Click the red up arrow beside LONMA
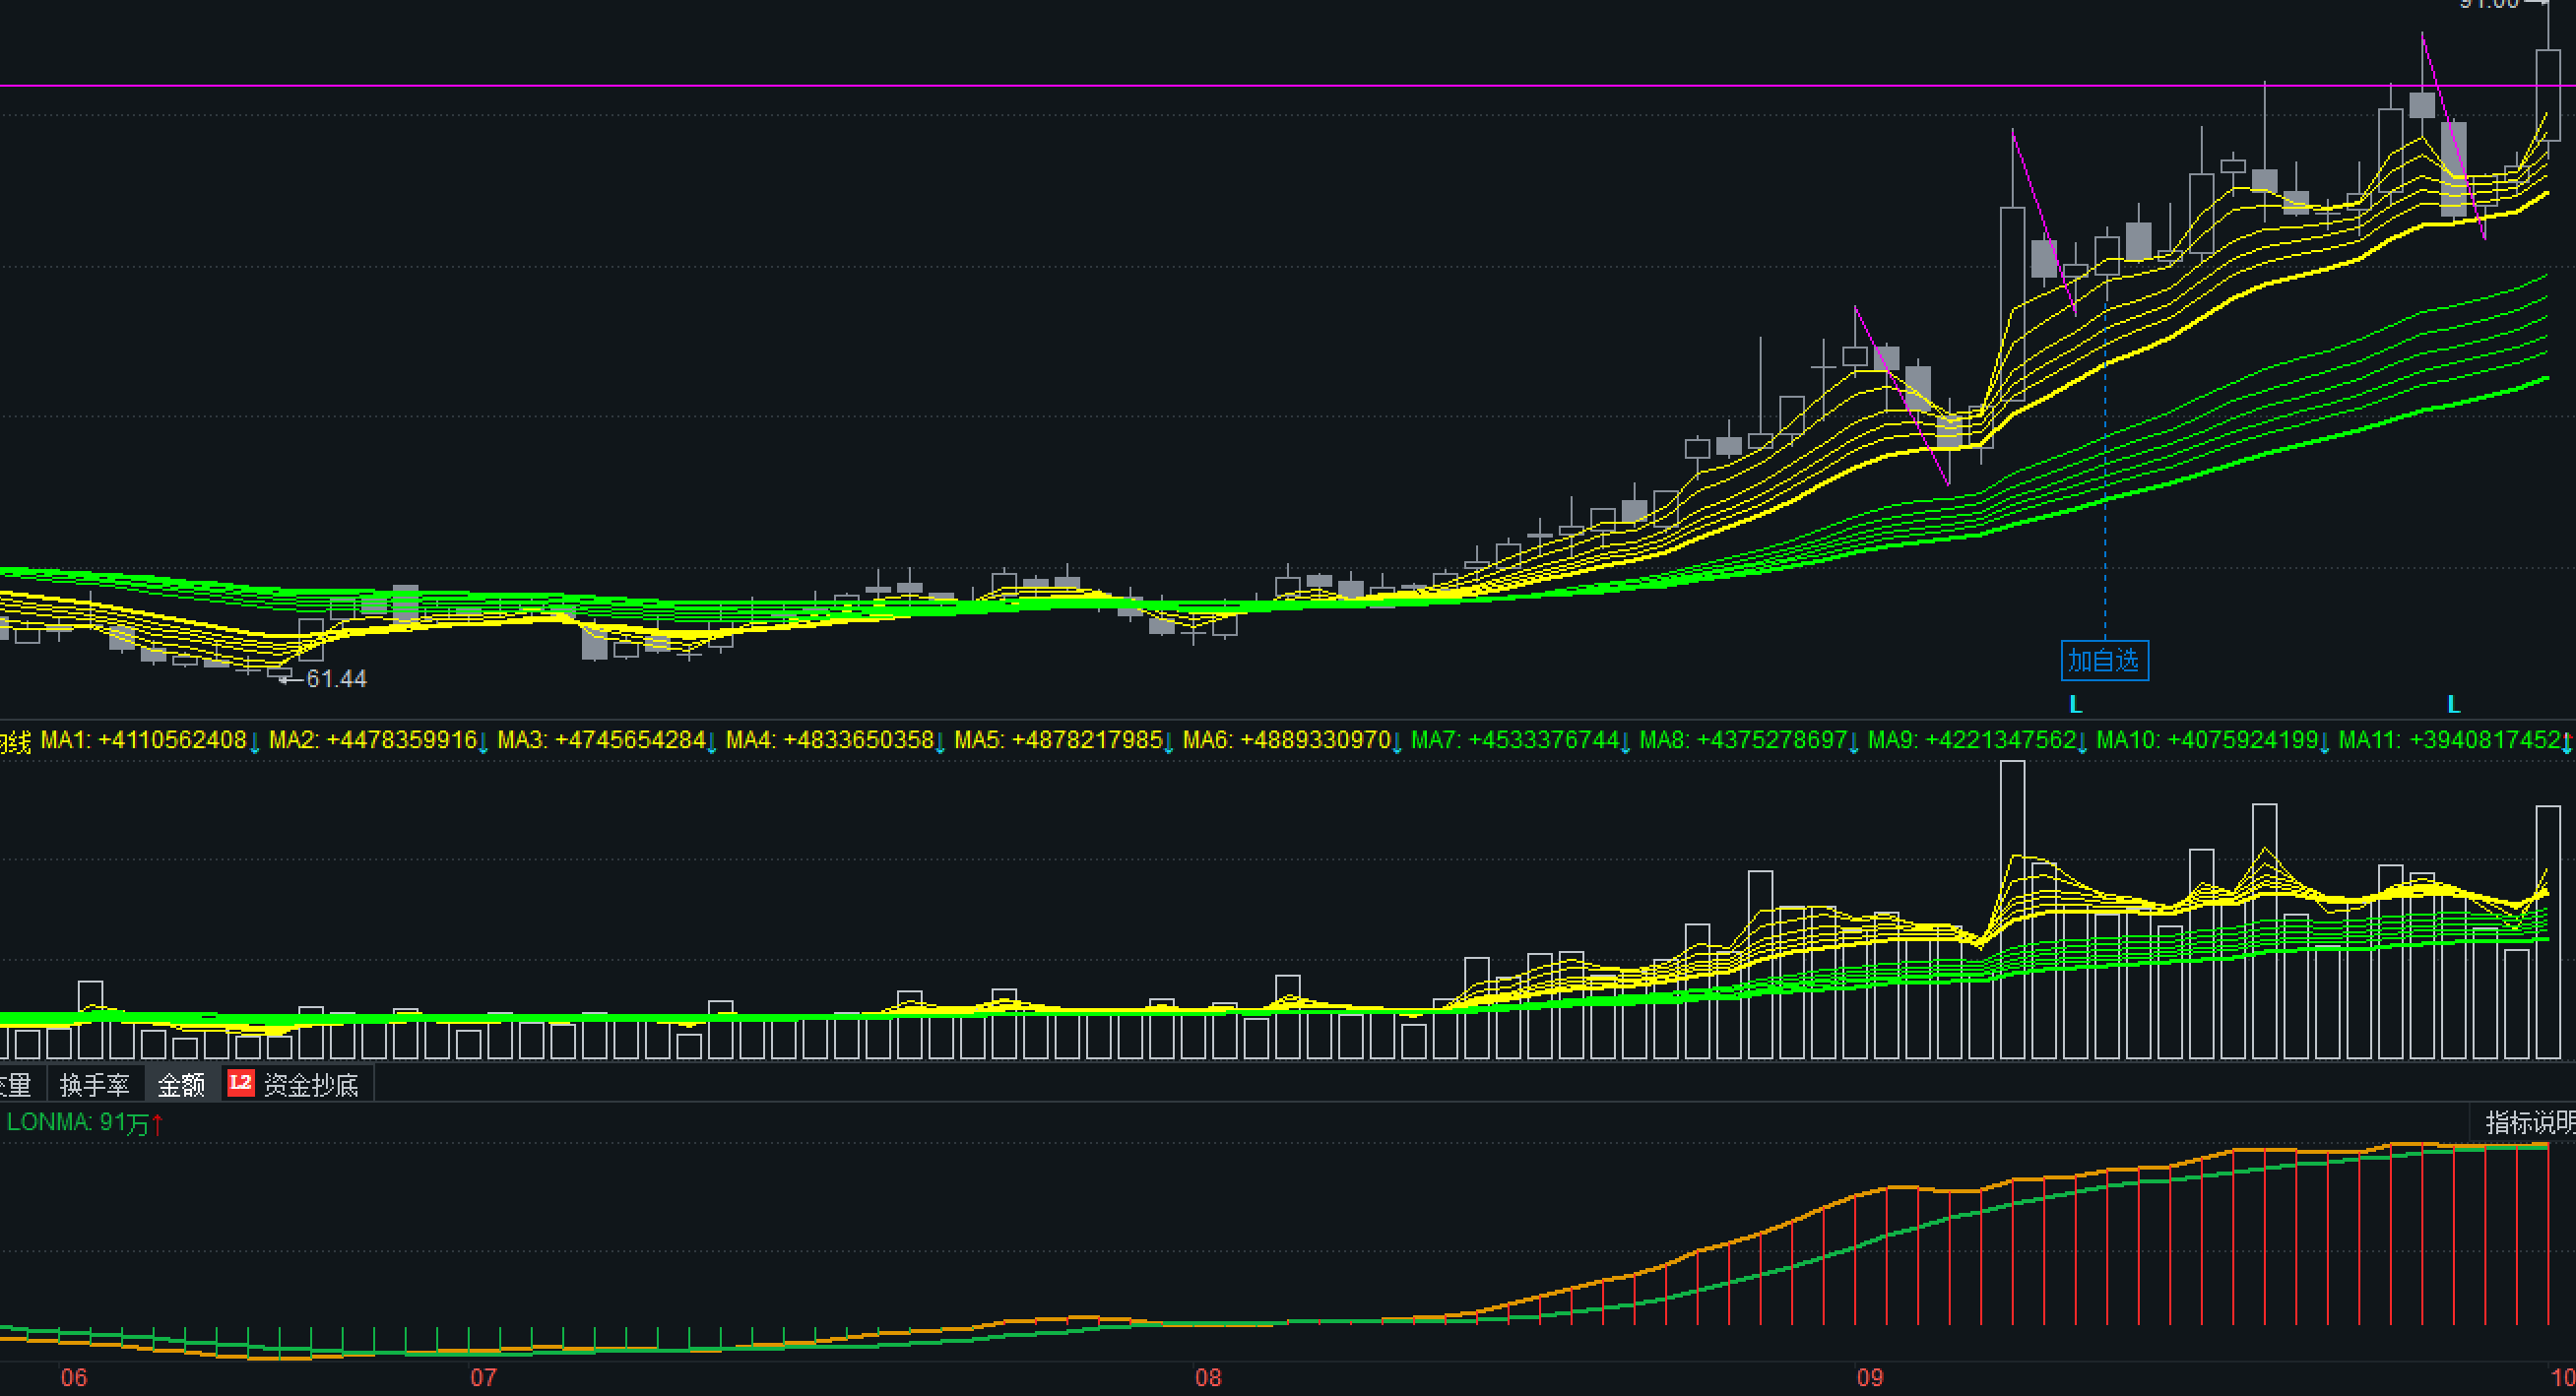This screenshot has width=2576, height=1396. (x=158, y=1124)
